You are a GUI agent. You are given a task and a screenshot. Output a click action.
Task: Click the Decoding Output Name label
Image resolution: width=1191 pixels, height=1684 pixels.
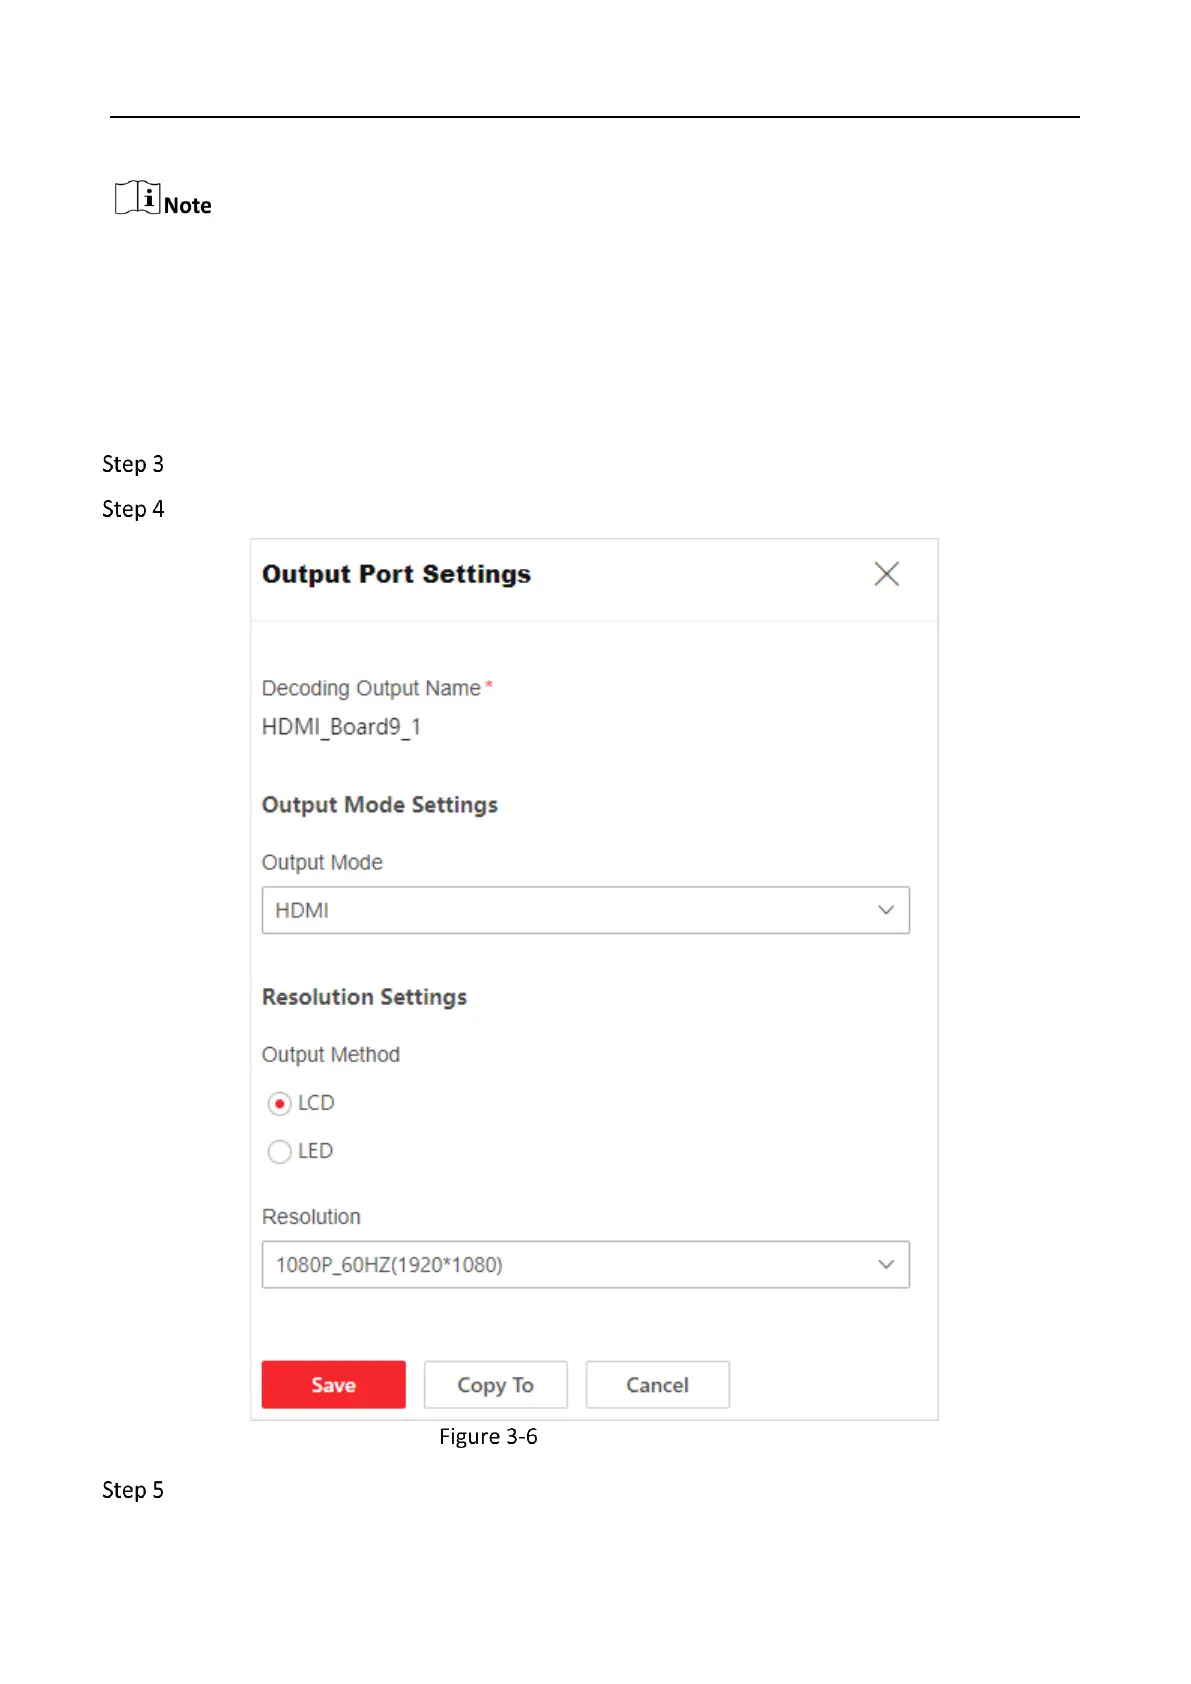(x=371, y=688)
